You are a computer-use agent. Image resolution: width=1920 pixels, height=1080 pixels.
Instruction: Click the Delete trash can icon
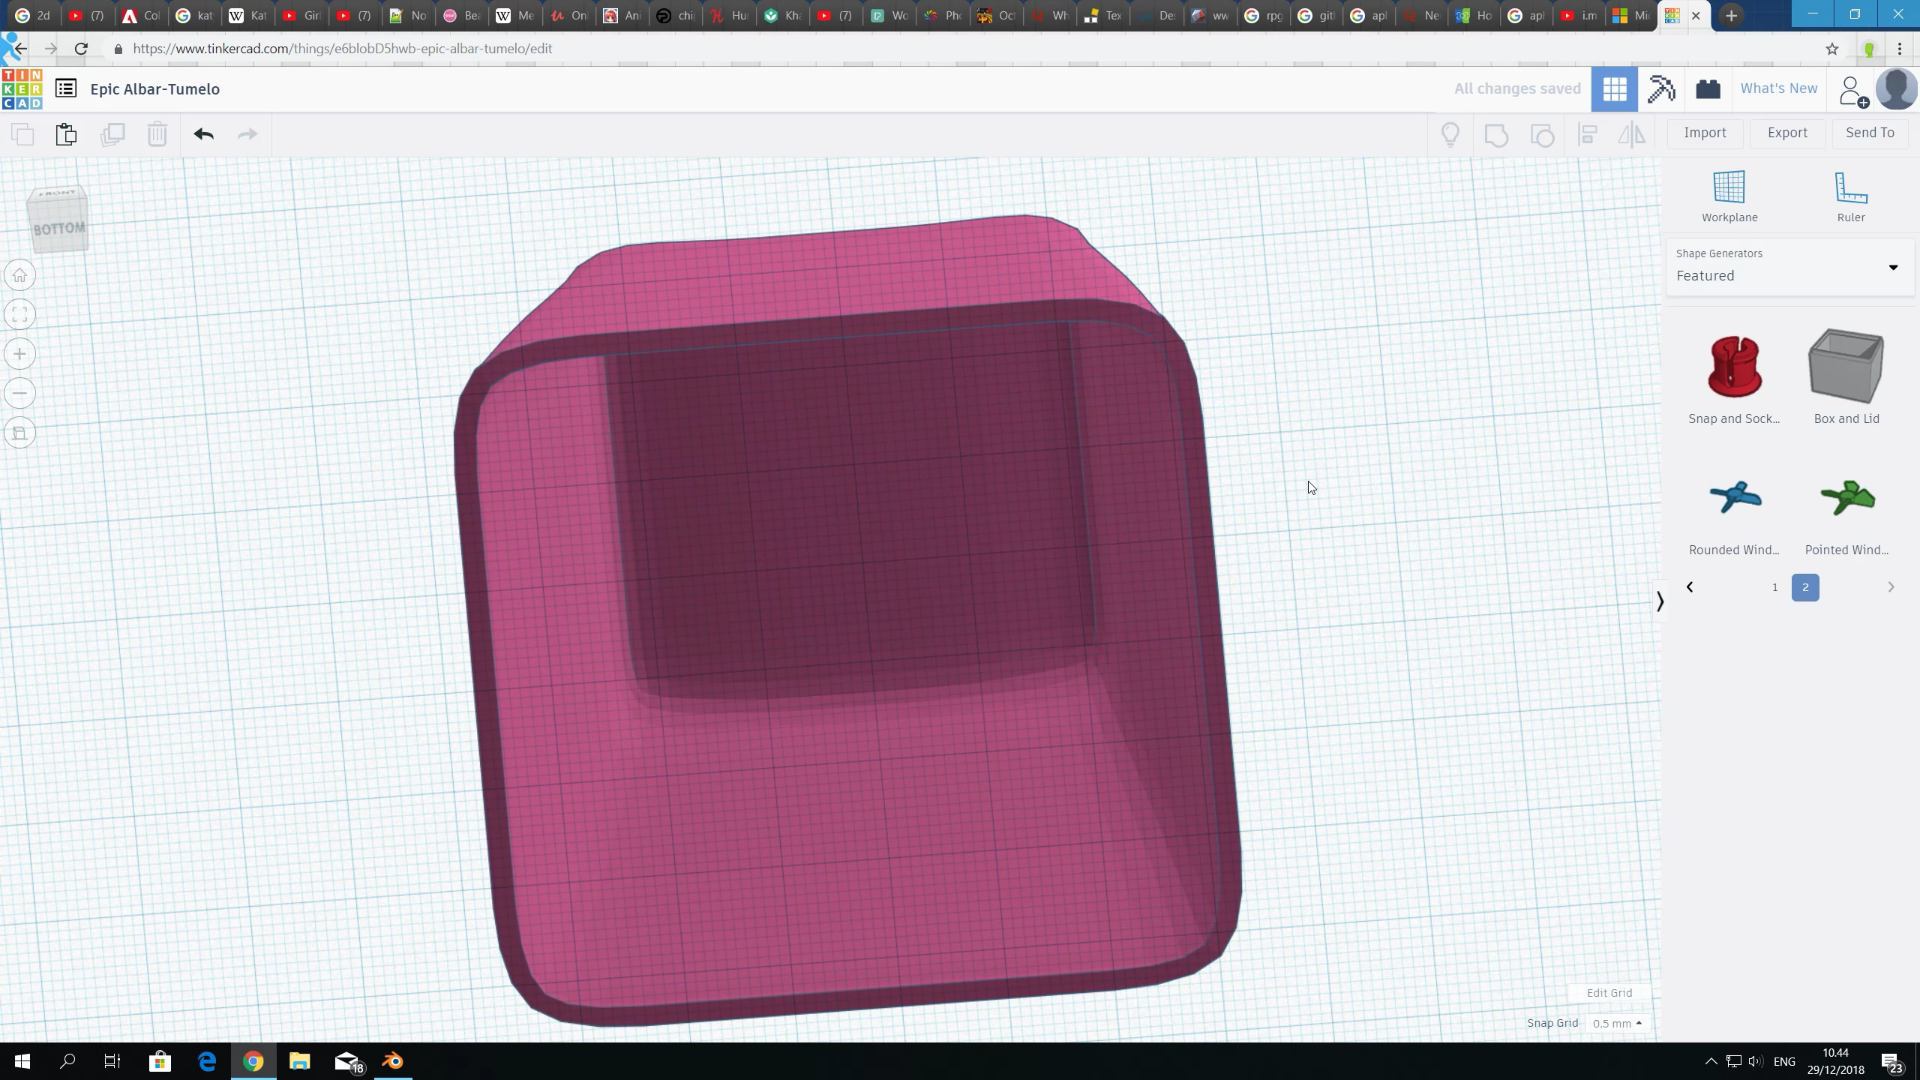coord(157,134)
